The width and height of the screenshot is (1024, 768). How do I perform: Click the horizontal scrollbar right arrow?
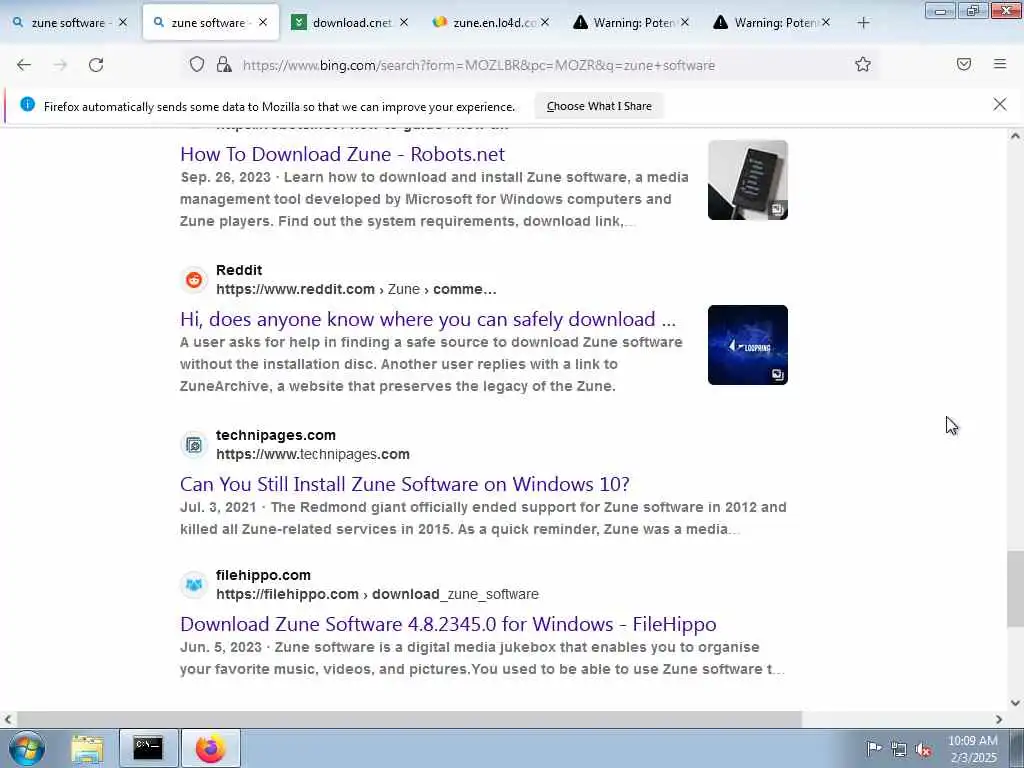[999, 719]
